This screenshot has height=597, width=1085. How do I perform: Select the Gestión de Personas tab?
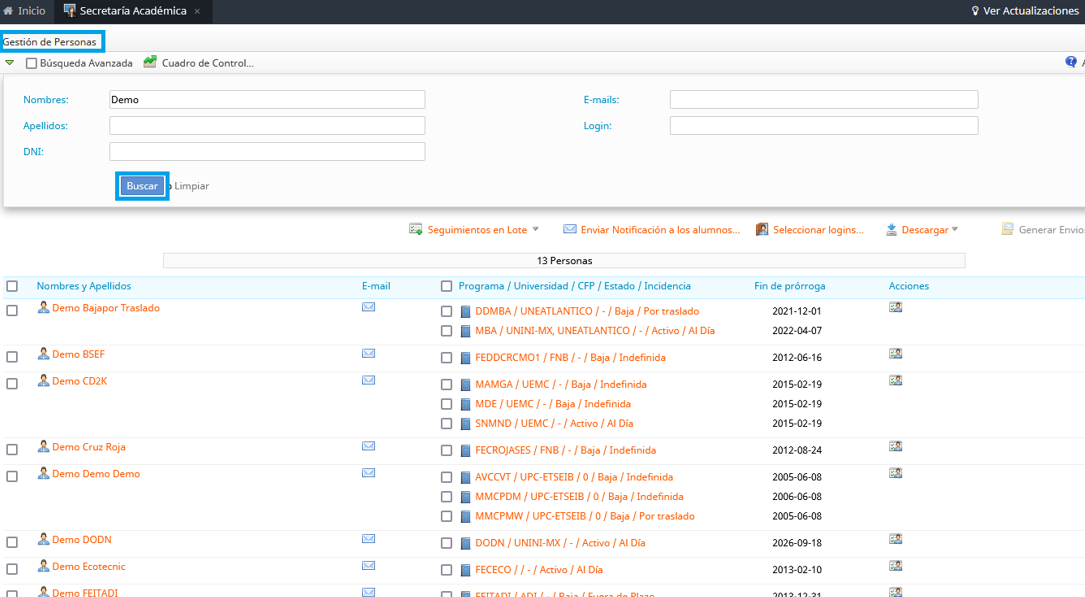coord(50,42)
